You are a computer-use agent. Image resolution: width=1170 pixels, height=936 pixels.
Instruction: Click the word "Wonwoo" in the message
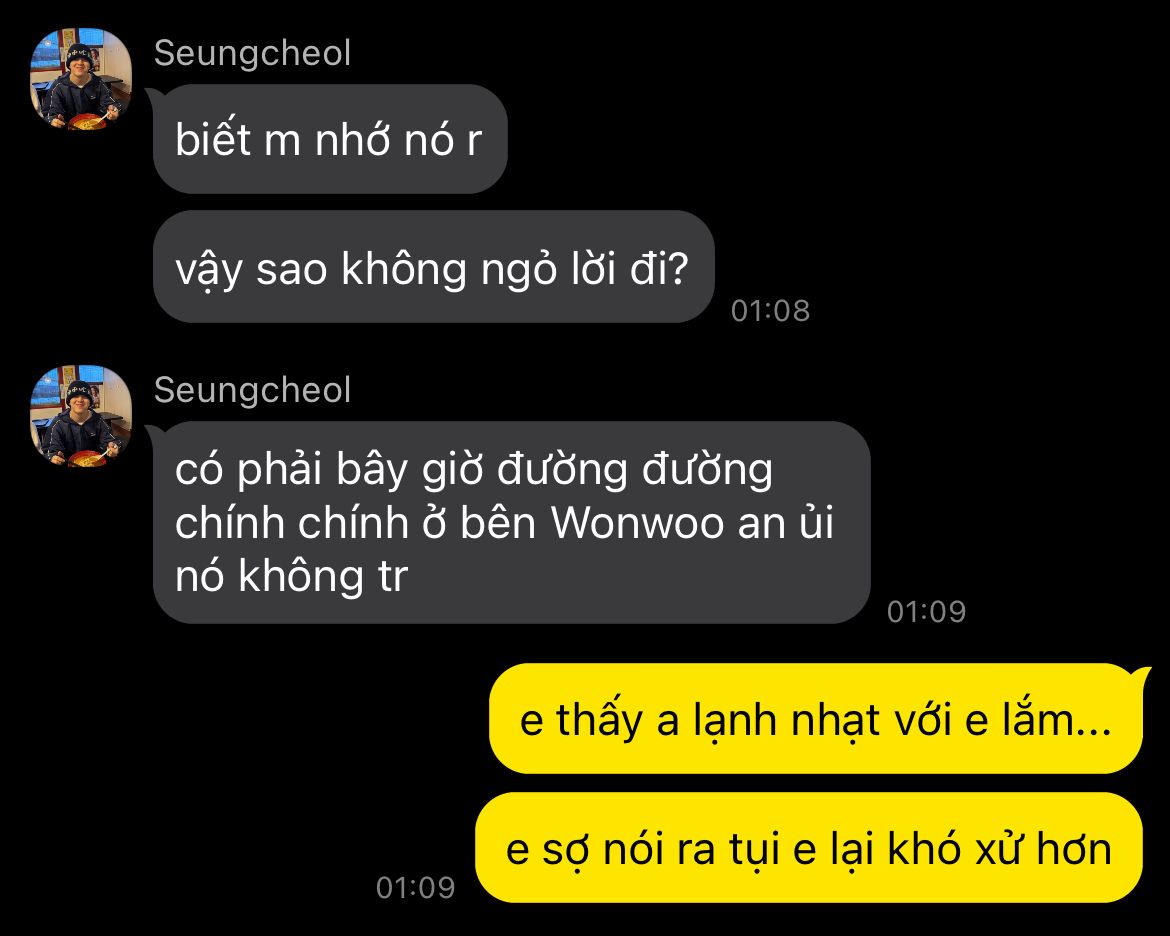637,522
